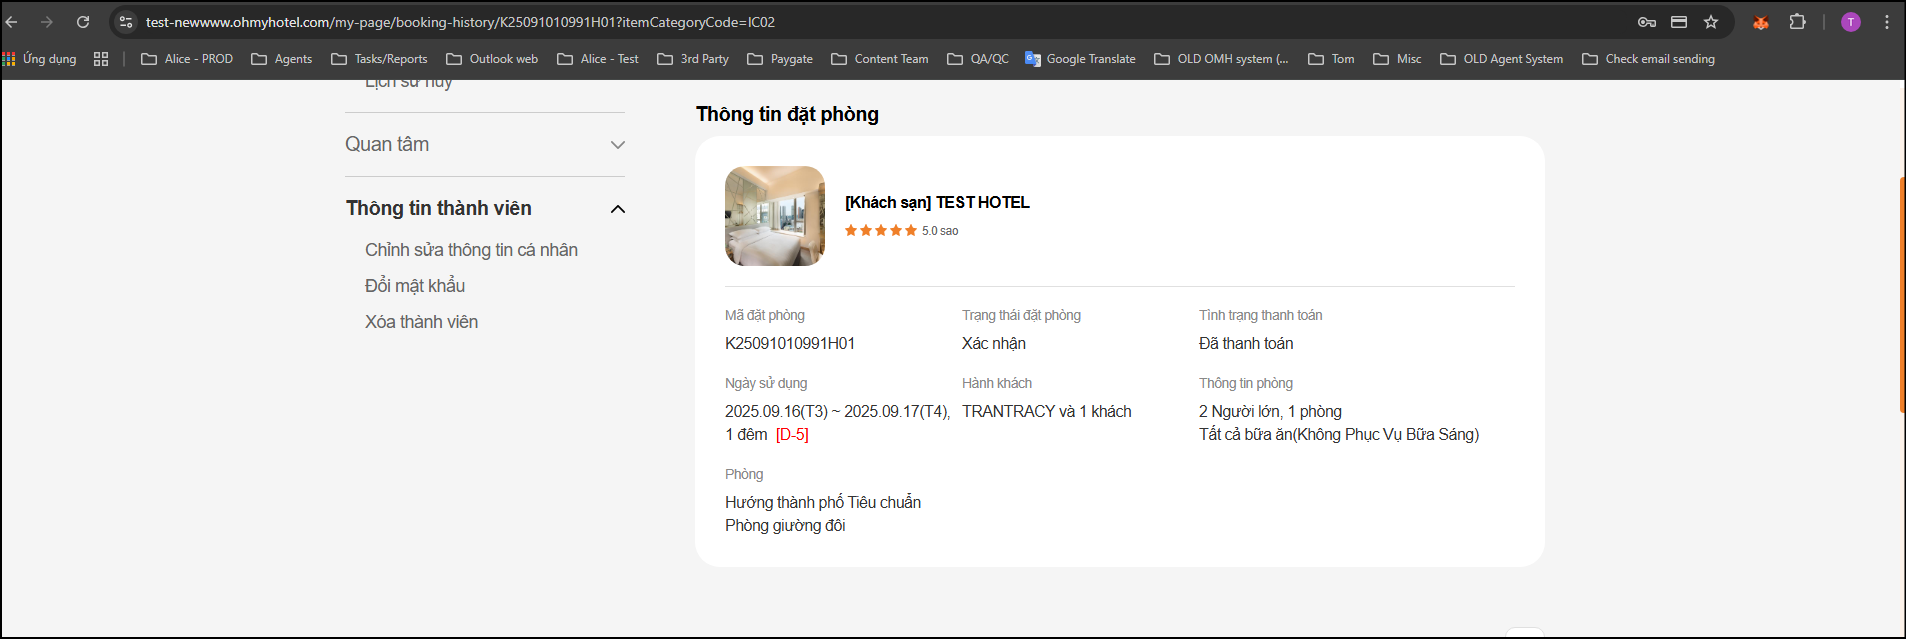
Task: Click the saved payment methods card icon
Action: point(1679,22)
